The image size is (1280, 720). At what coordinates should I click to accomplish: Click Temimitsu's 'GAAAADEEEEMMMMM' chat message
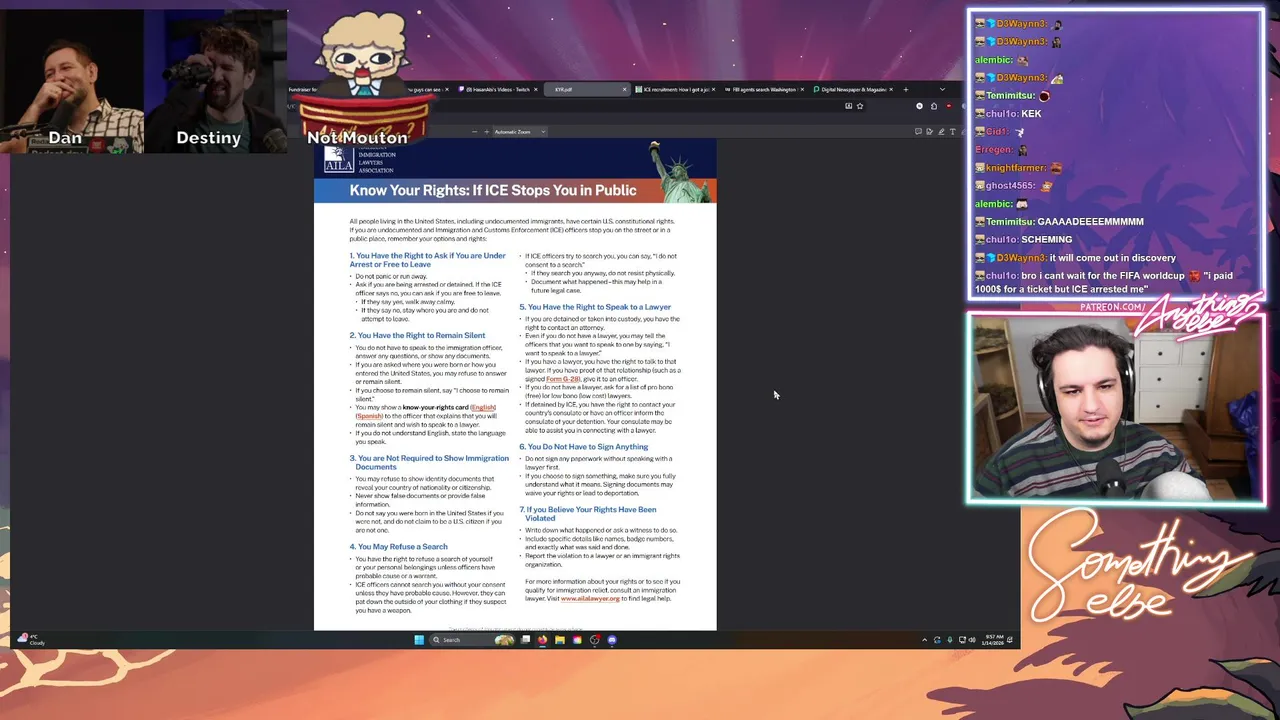[x=1090, y=222]
